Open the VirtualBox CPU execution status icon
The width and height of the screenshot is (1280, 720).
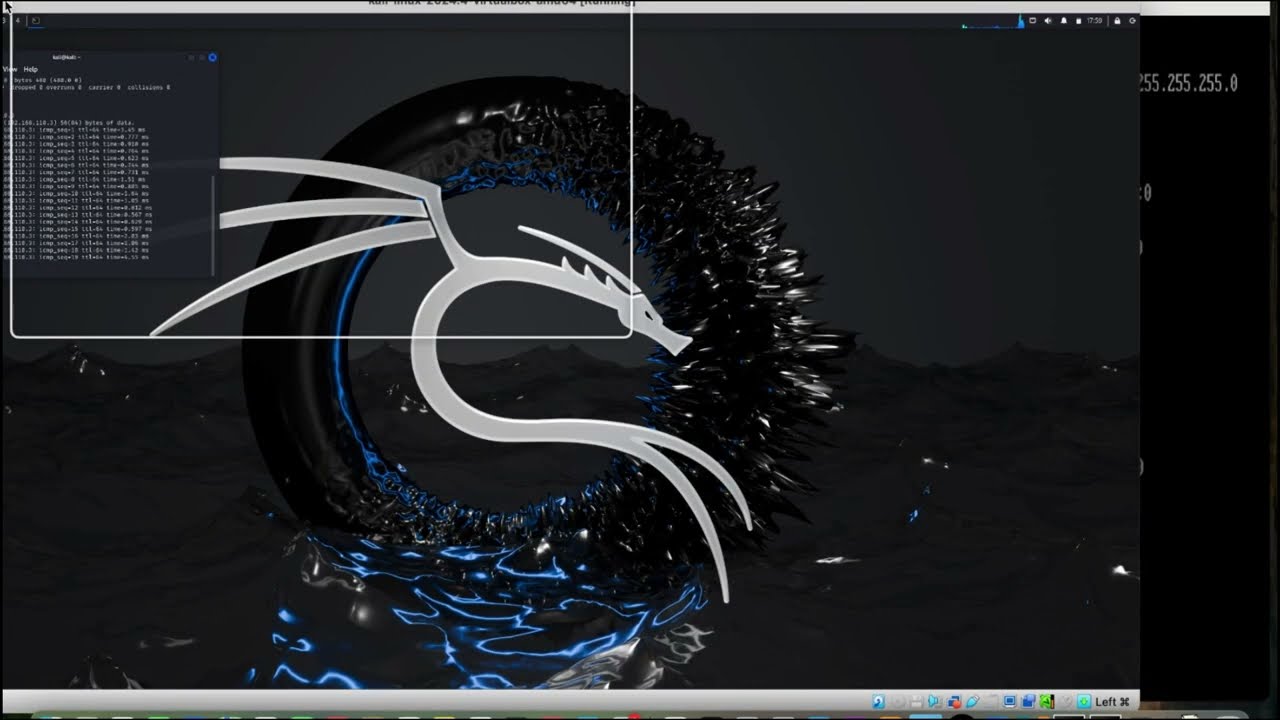click(x=1047, y=701)
